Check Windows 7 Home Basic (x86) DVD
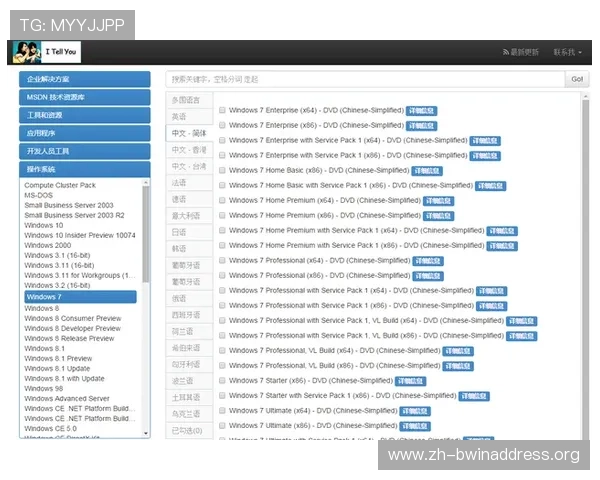 point(222,170)
